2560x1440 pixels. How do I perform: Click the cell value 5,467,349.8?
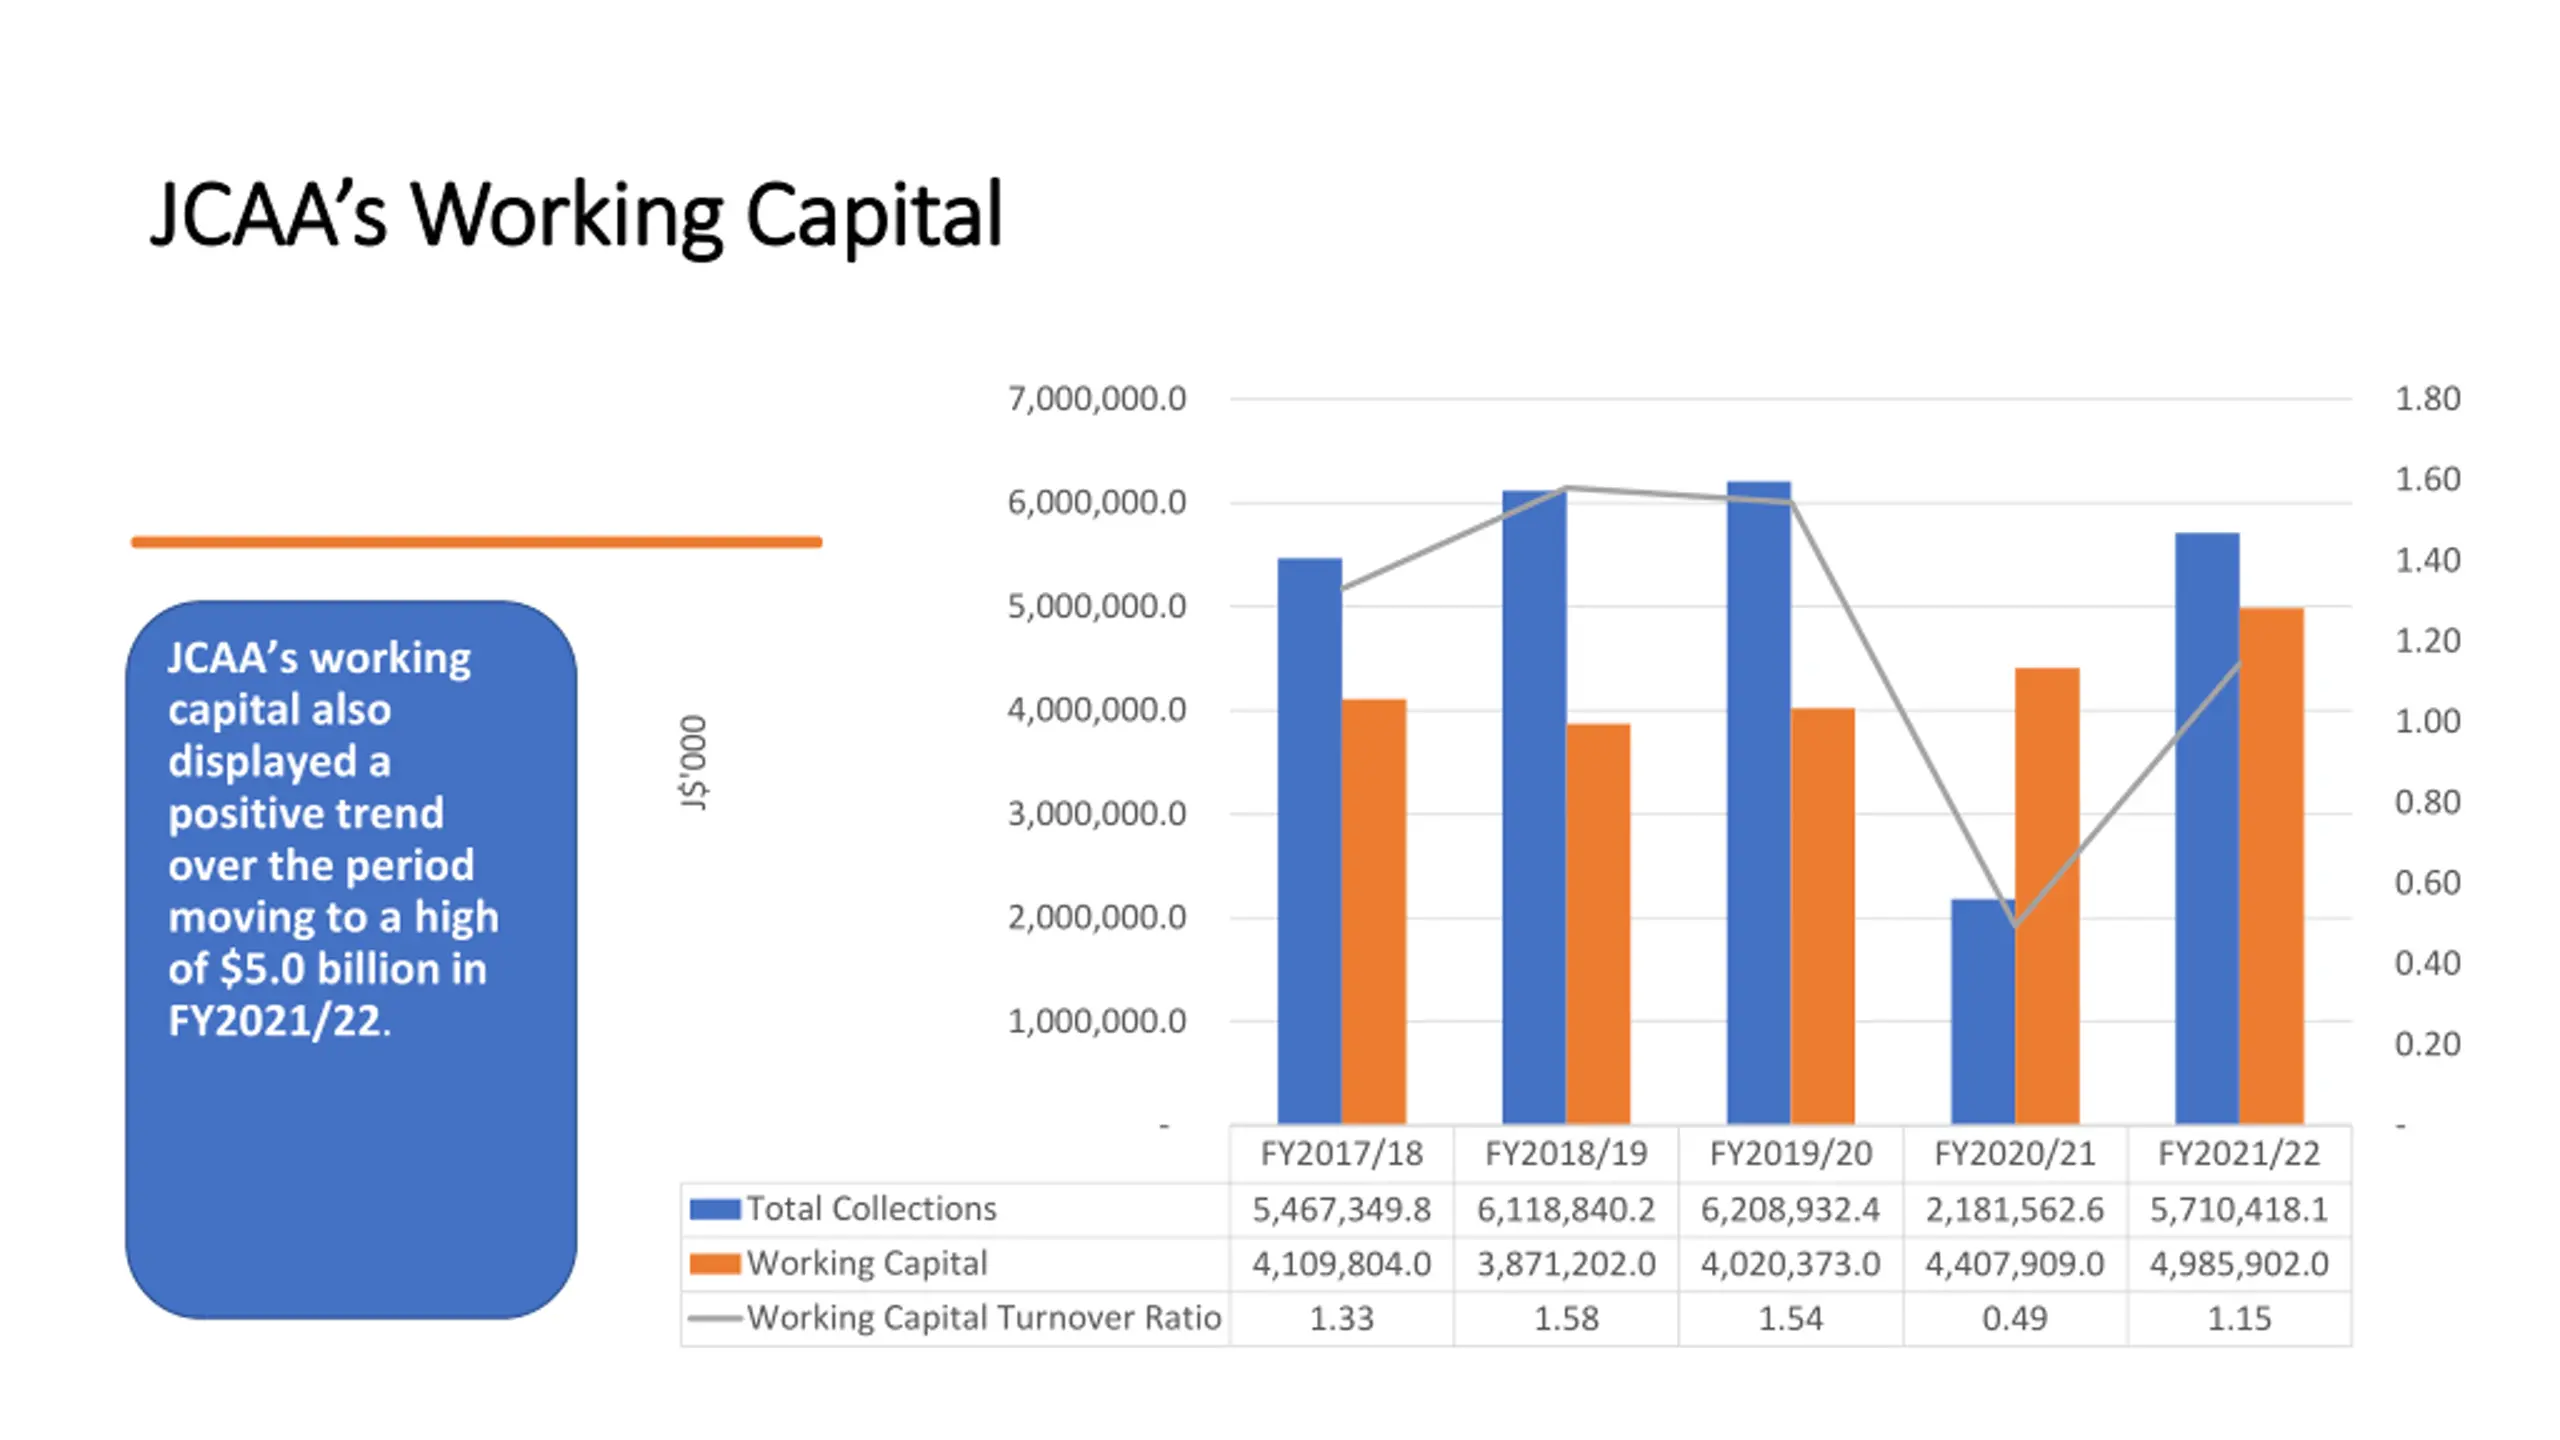pyautogui.click(x=1342, y=1210)
